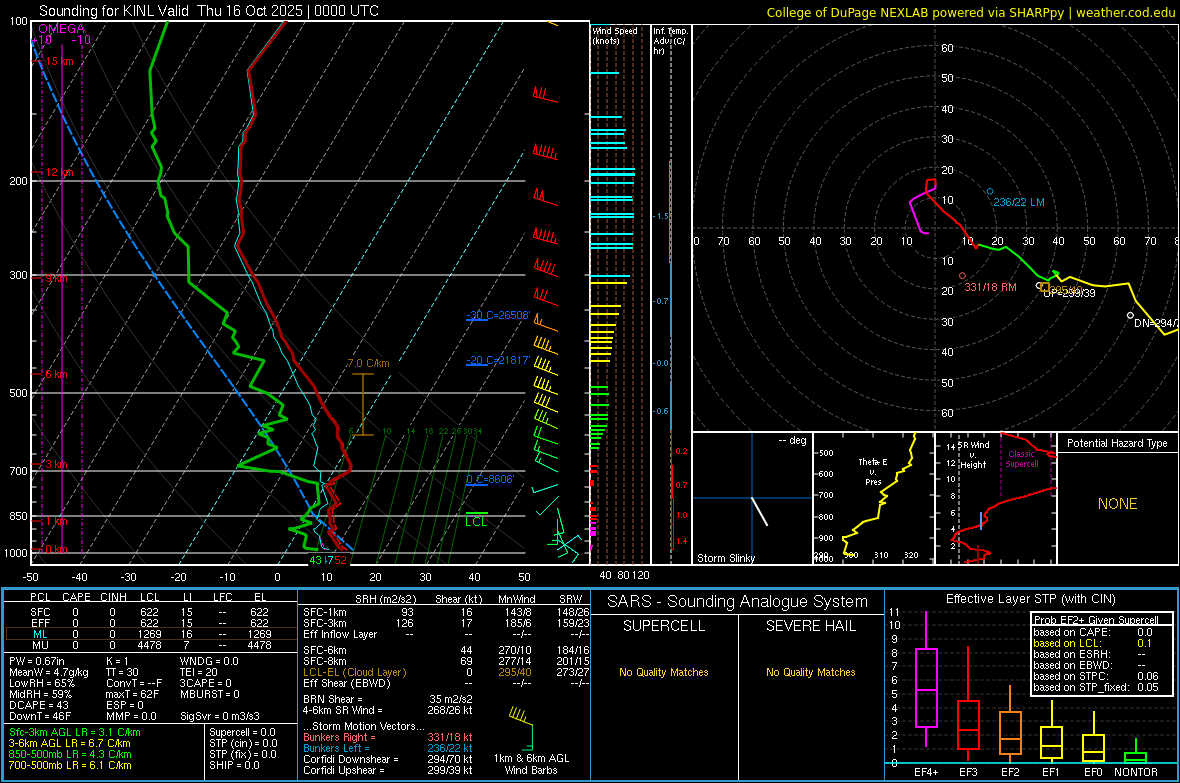Click the Theta-E v. Pres label
Screen dimensions: 1180x783
873,471
